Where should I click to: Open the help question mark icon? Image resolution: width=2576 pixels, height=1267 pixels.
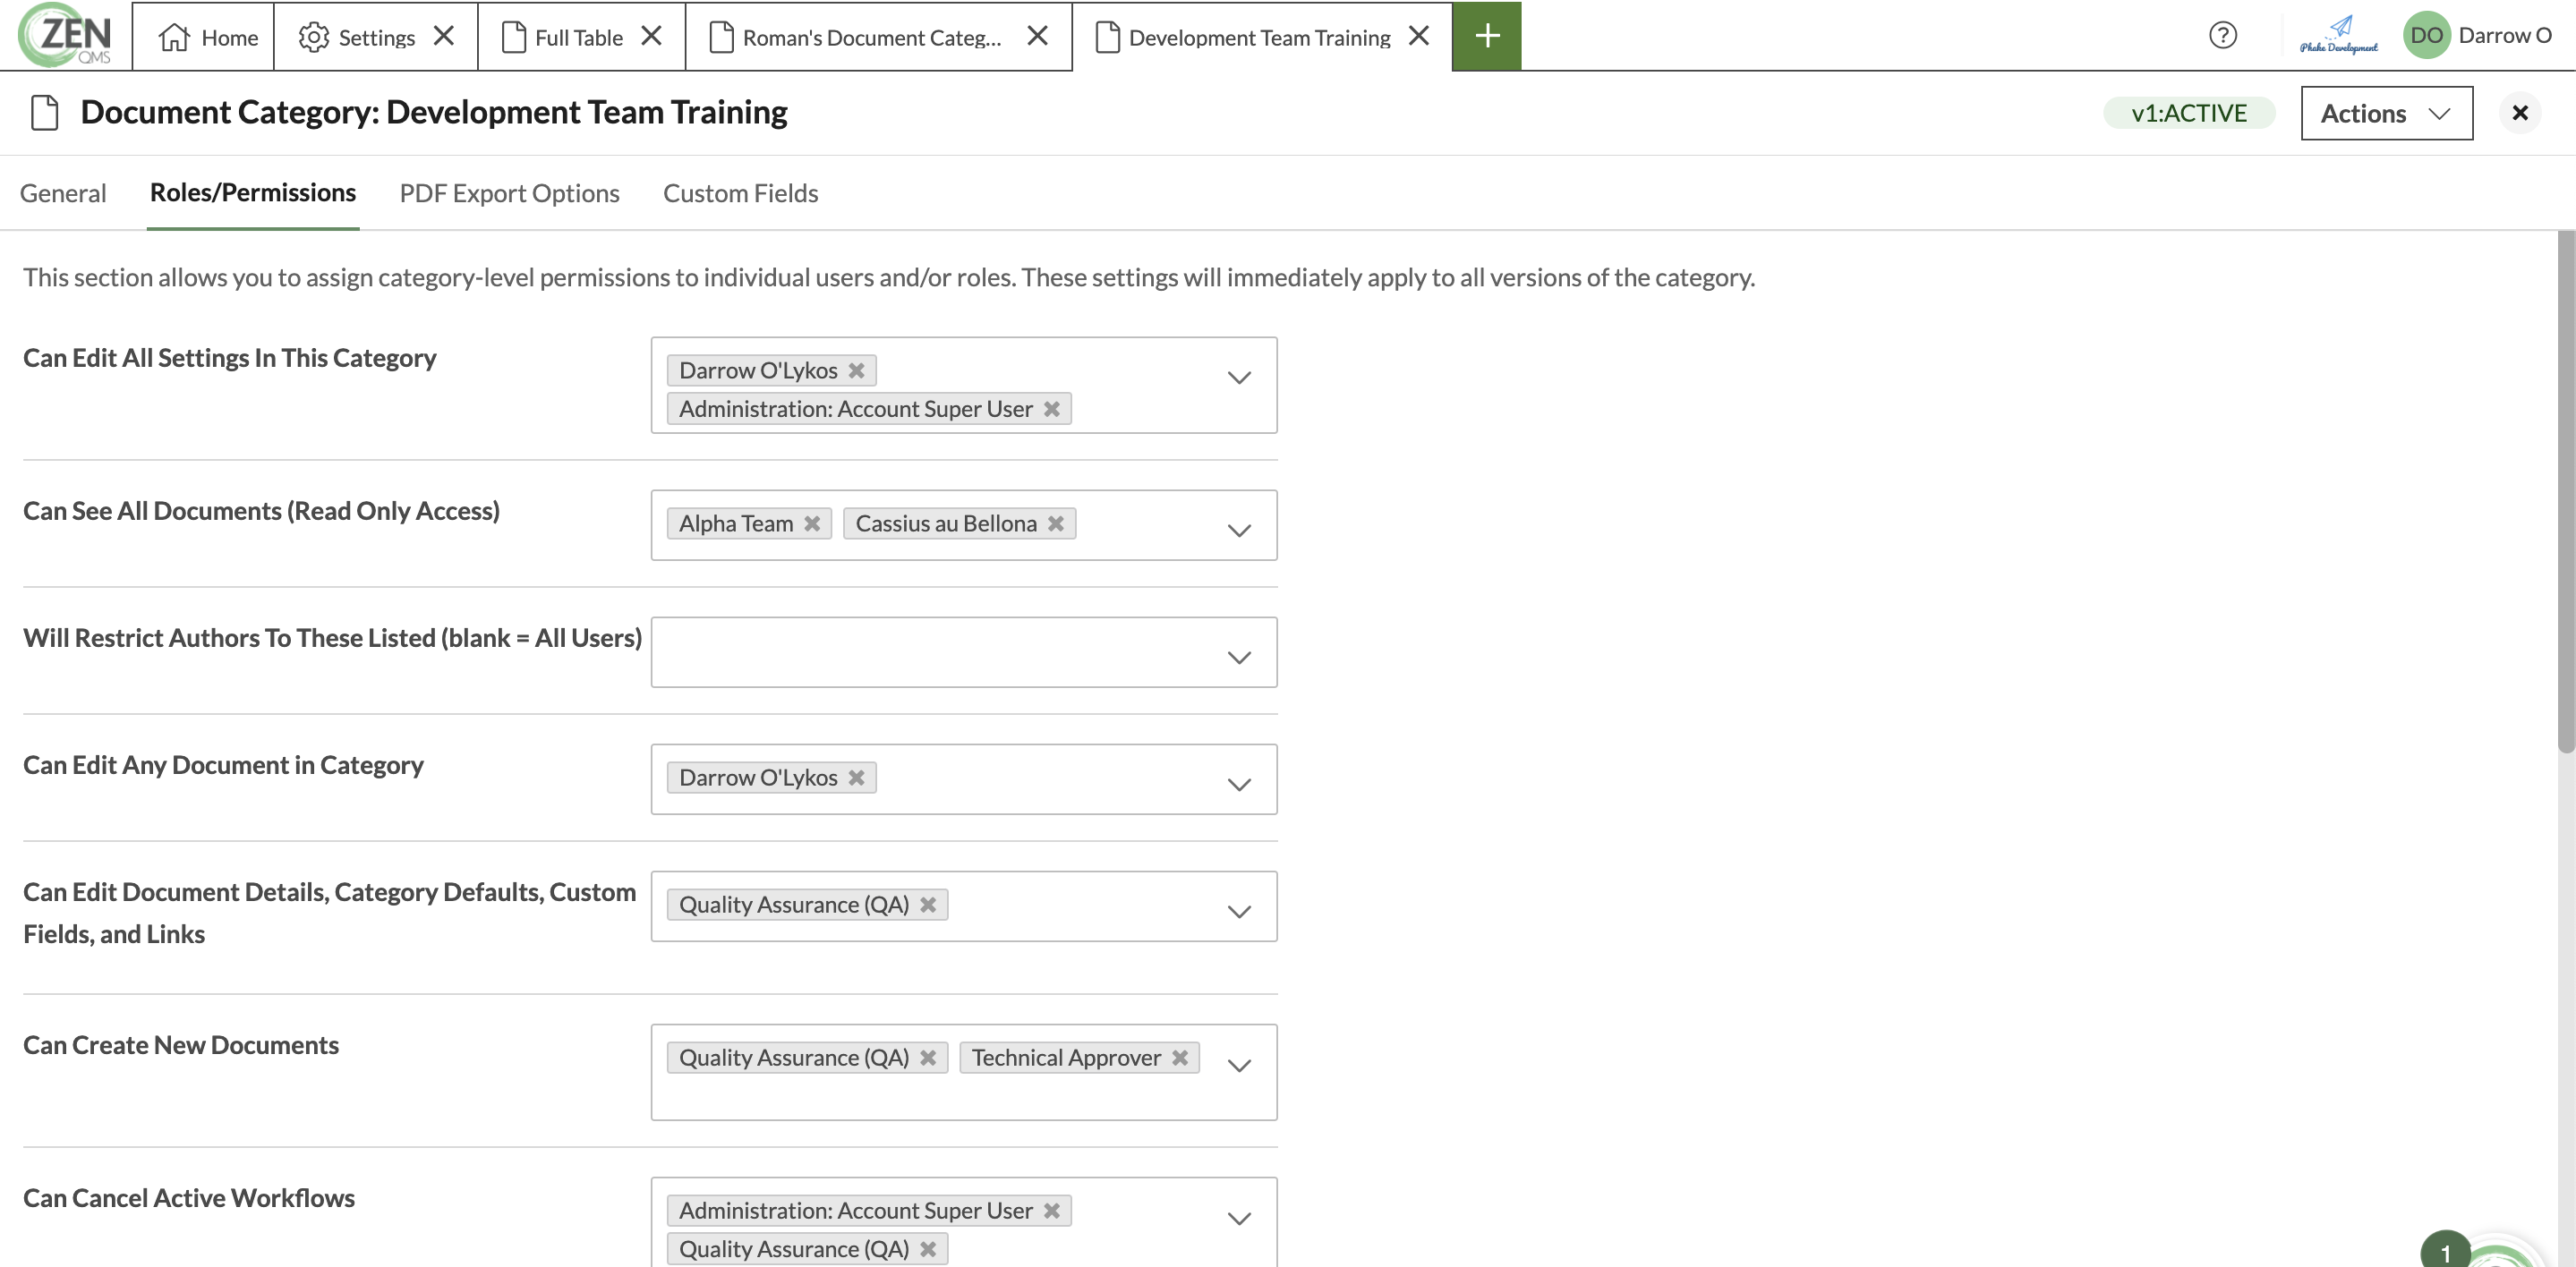2222,36
